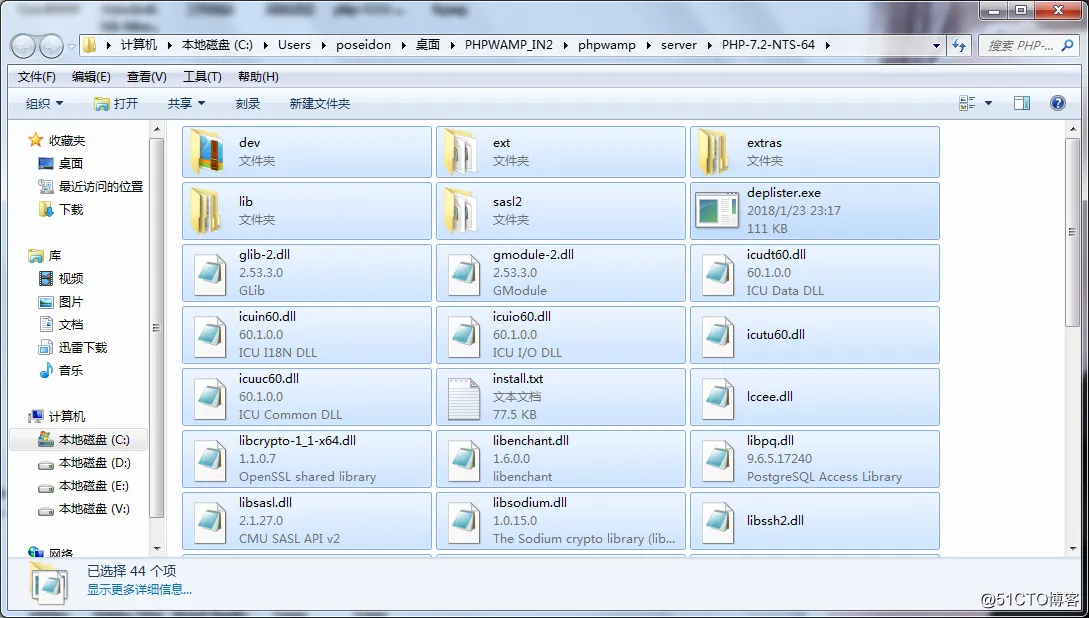Image resolution: width=1089 pixels, height=618 pixels.
Task: Open the sasl2 folder icon
Action: (x=463, y=210)
